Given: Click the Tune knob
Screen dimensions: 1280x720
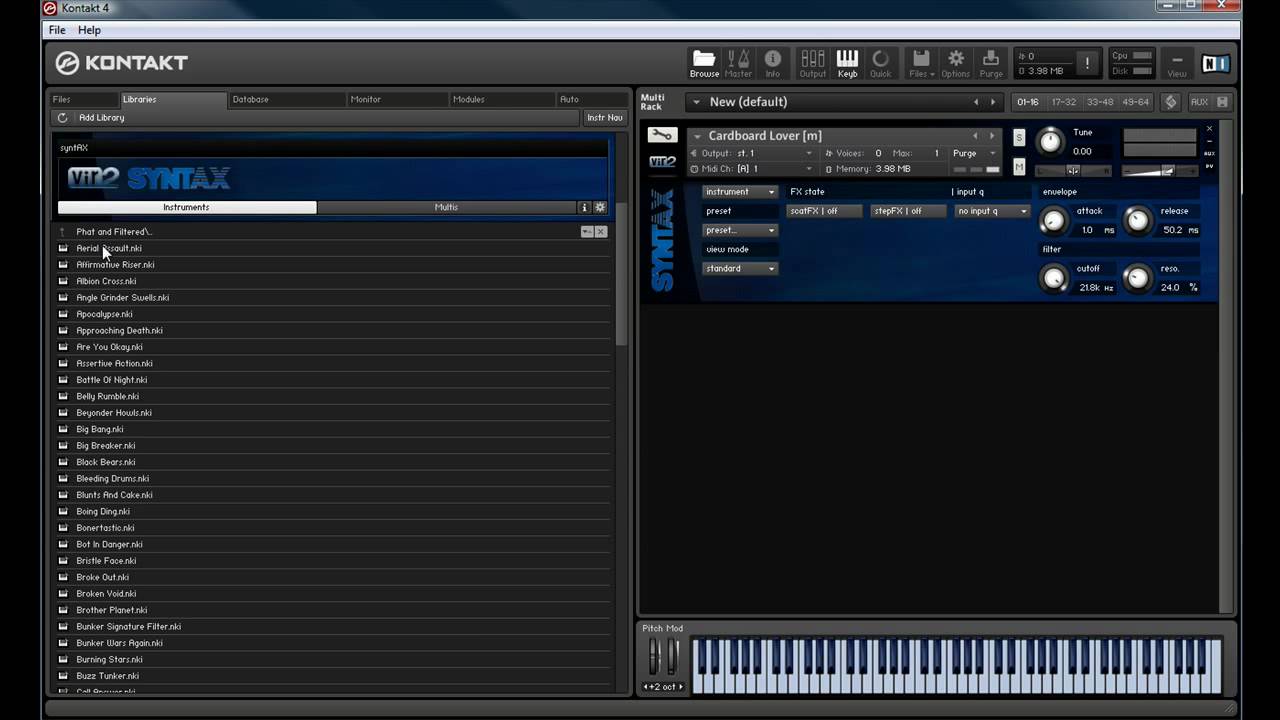Looking at the screenshot, I should click(1049, 141).
